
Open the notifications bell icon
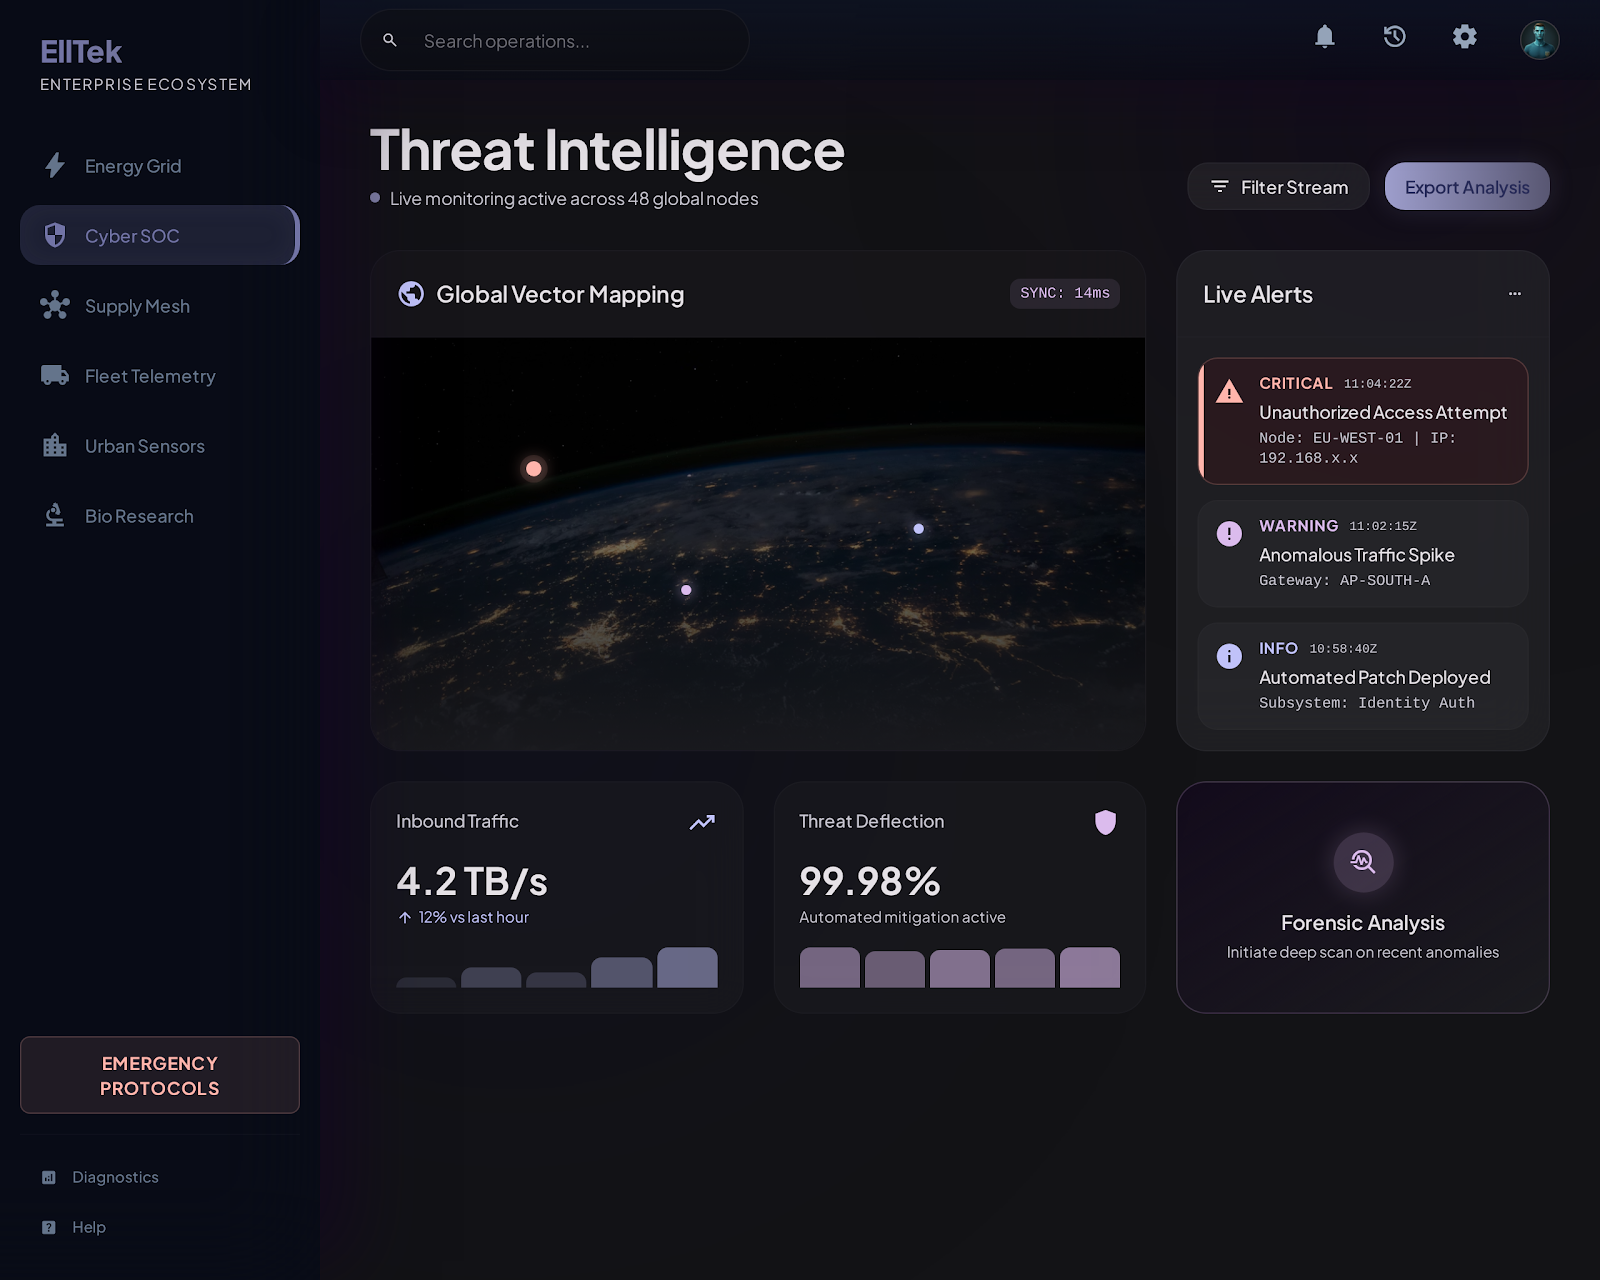(x=1324, y=37)
